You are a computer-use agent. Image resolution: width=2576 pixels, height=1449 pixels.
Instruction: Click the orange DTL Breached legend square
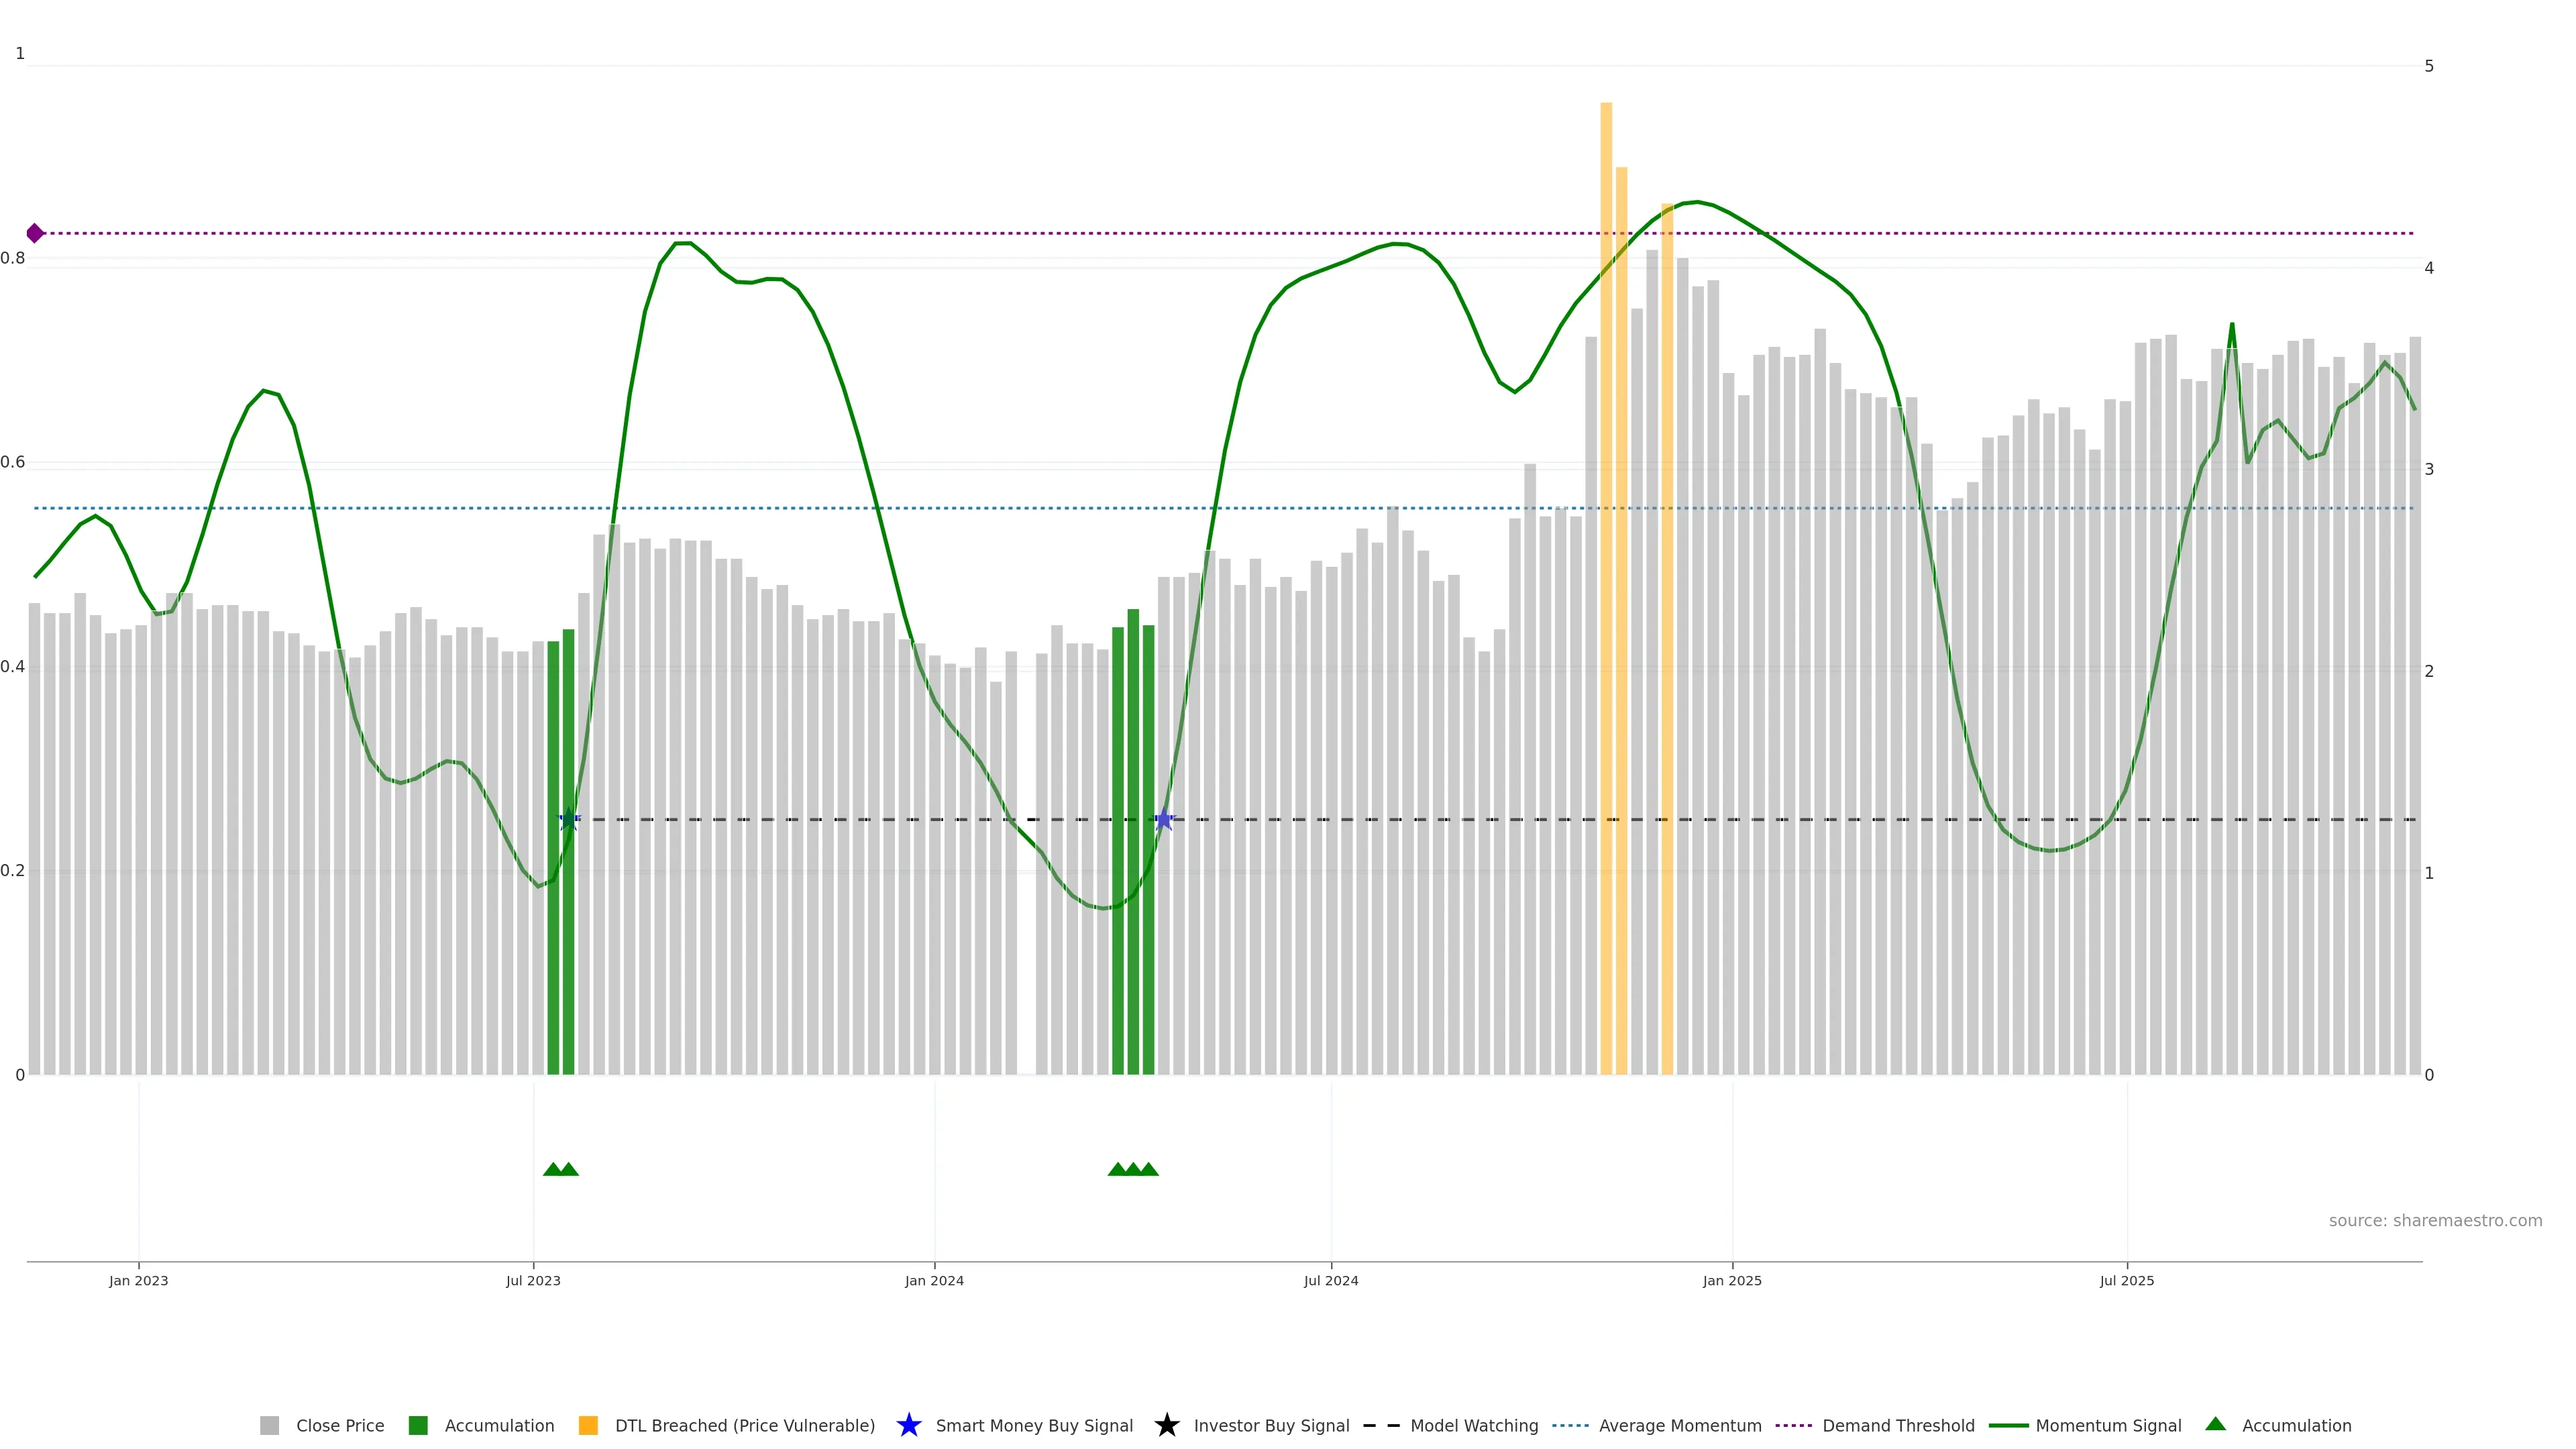588,1425
